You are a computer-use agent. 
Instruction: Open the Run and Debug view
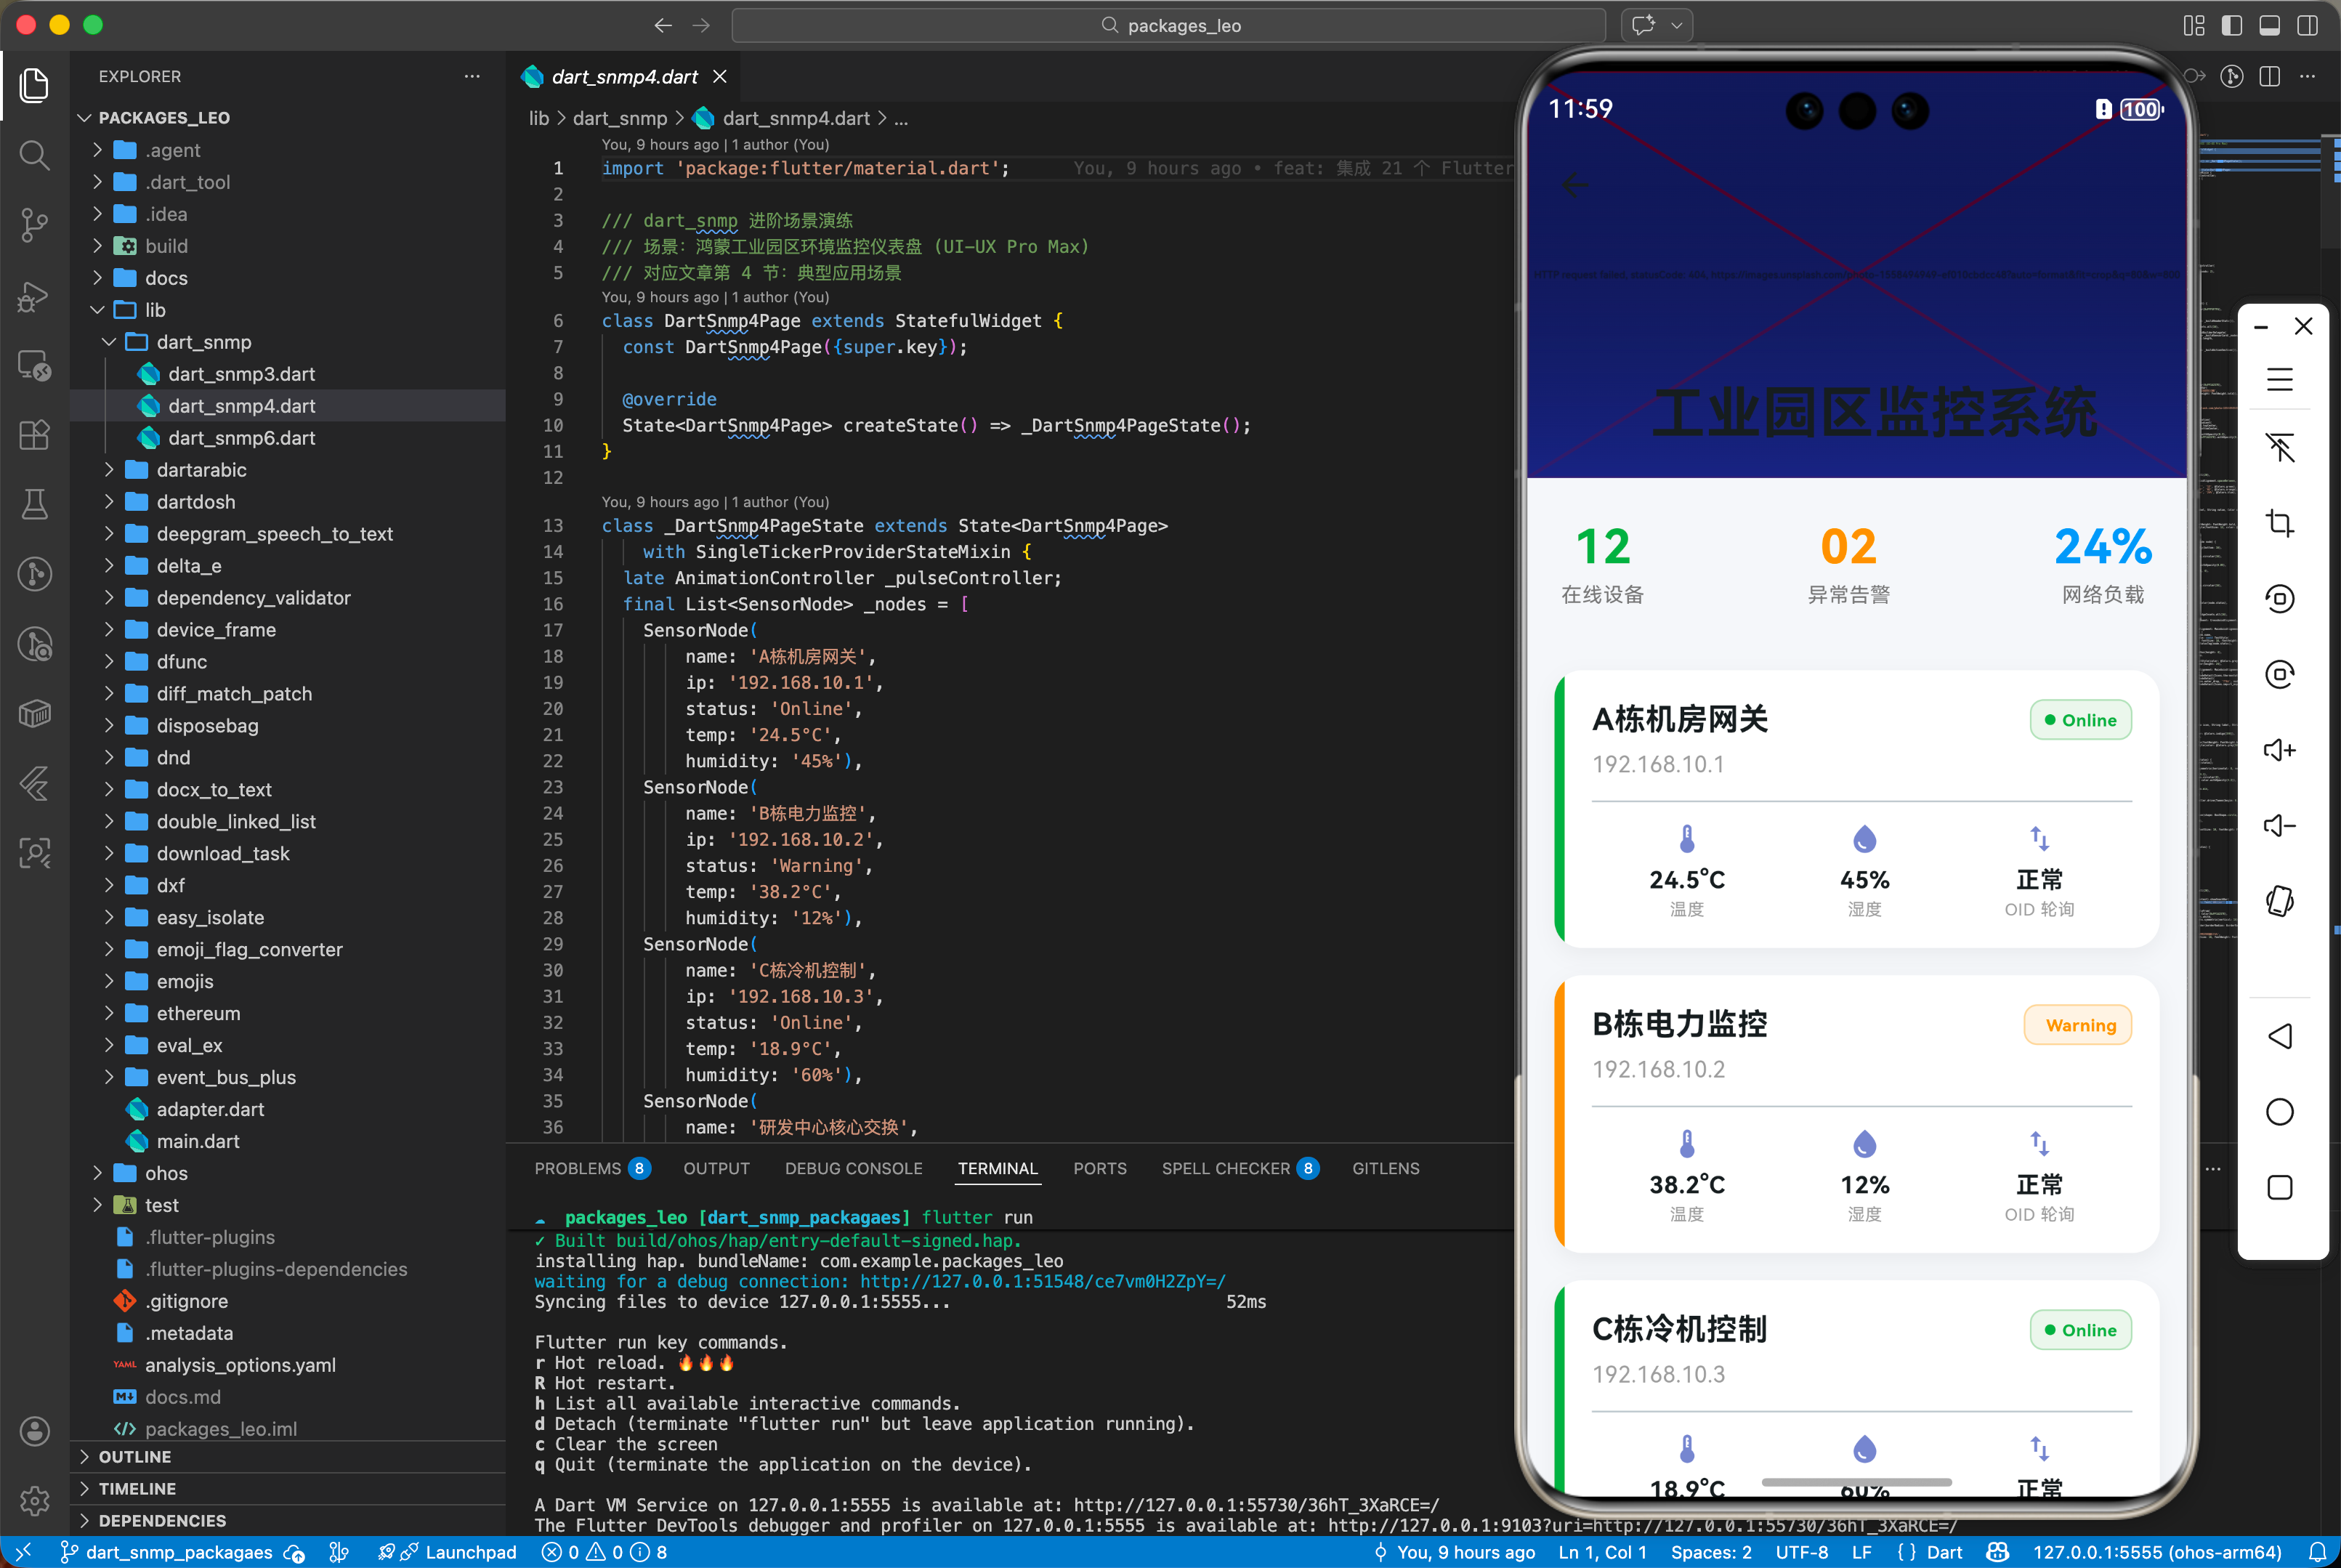34,296
